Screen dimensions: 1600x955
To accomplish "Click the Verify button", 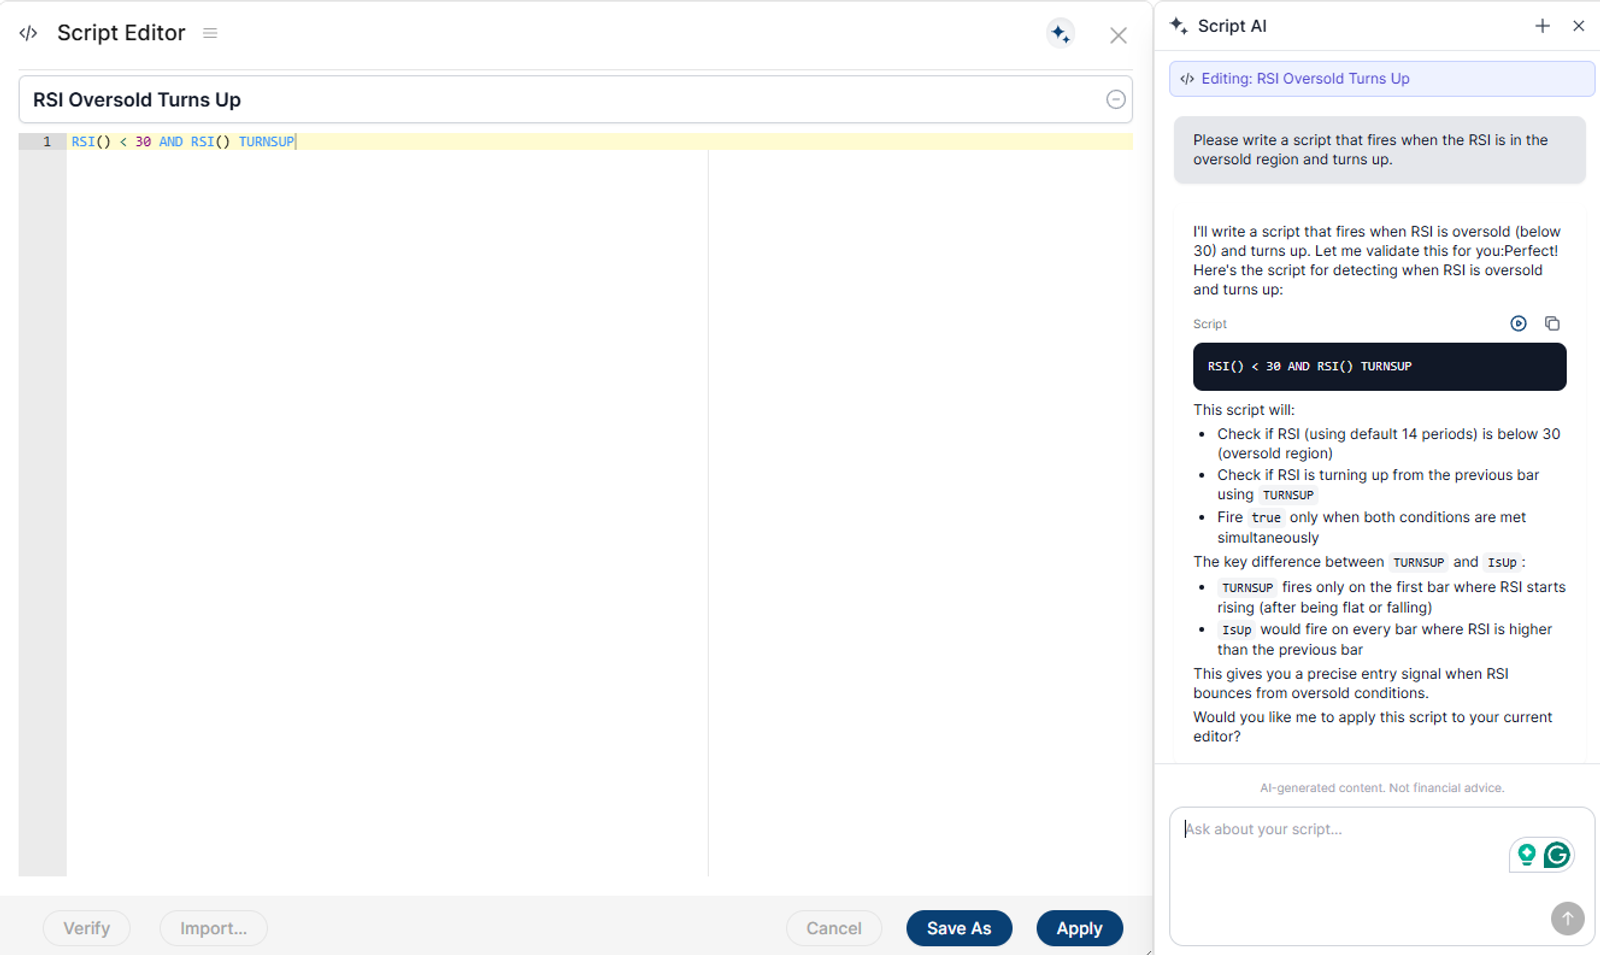I will pos(86,928).
